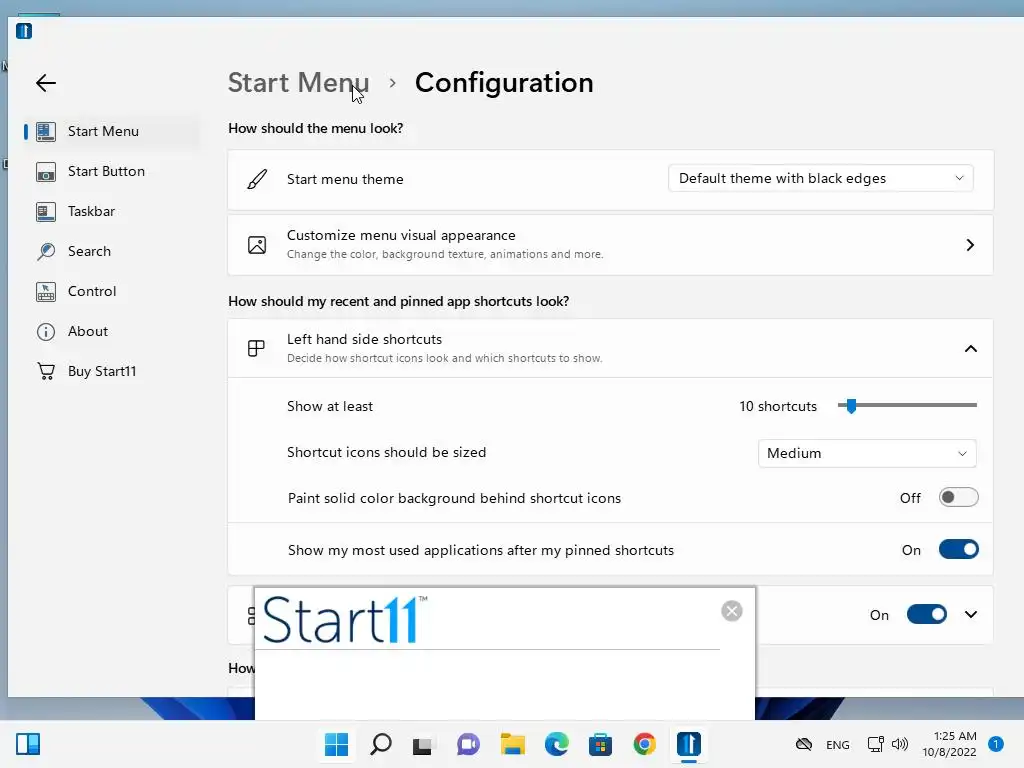The width and height of the screenshot is (1024, 768).
Task: Open the clock showing 1:25 AM
Action: coord(950,744)
